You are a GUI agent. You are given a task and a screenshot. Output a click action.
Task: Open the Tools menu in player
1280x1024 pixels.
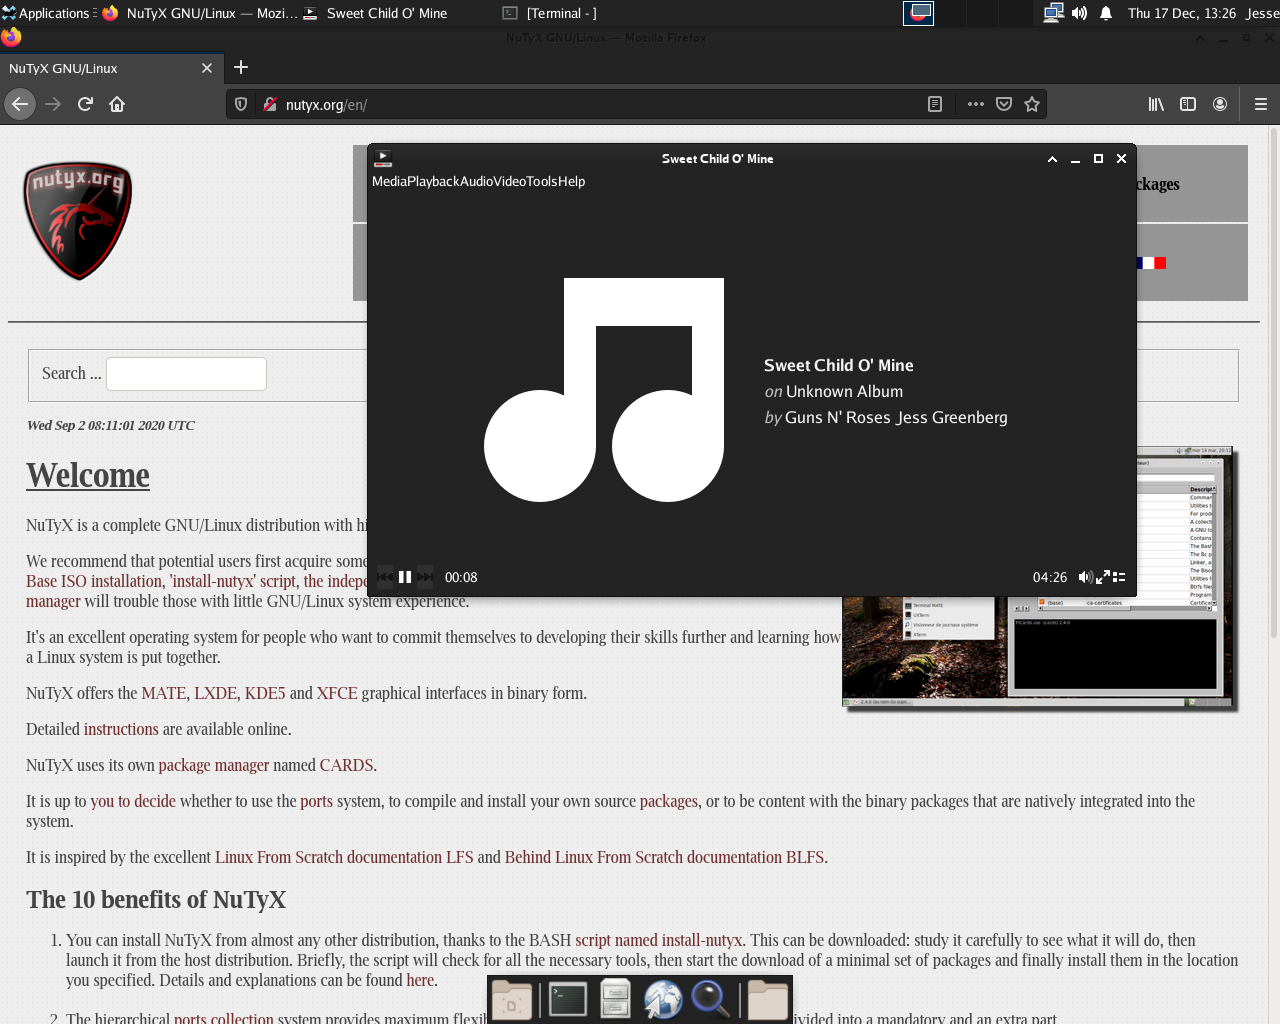(x=543, y=181)
